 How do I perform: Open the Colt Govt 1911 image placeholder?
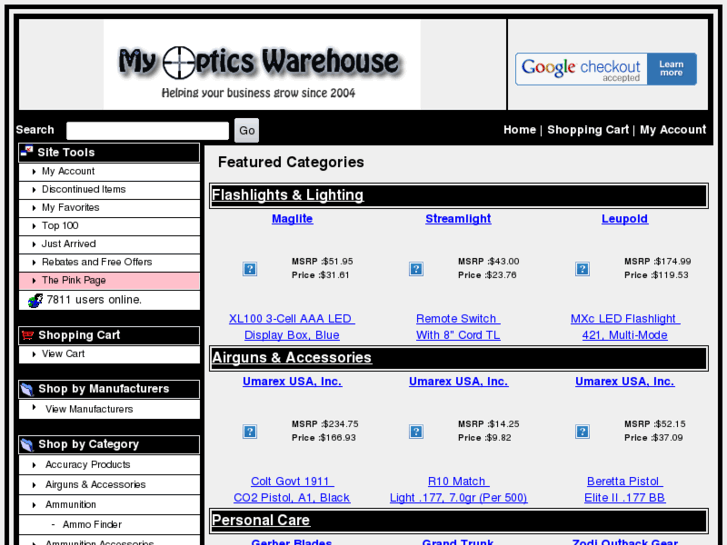click(250, 431)
